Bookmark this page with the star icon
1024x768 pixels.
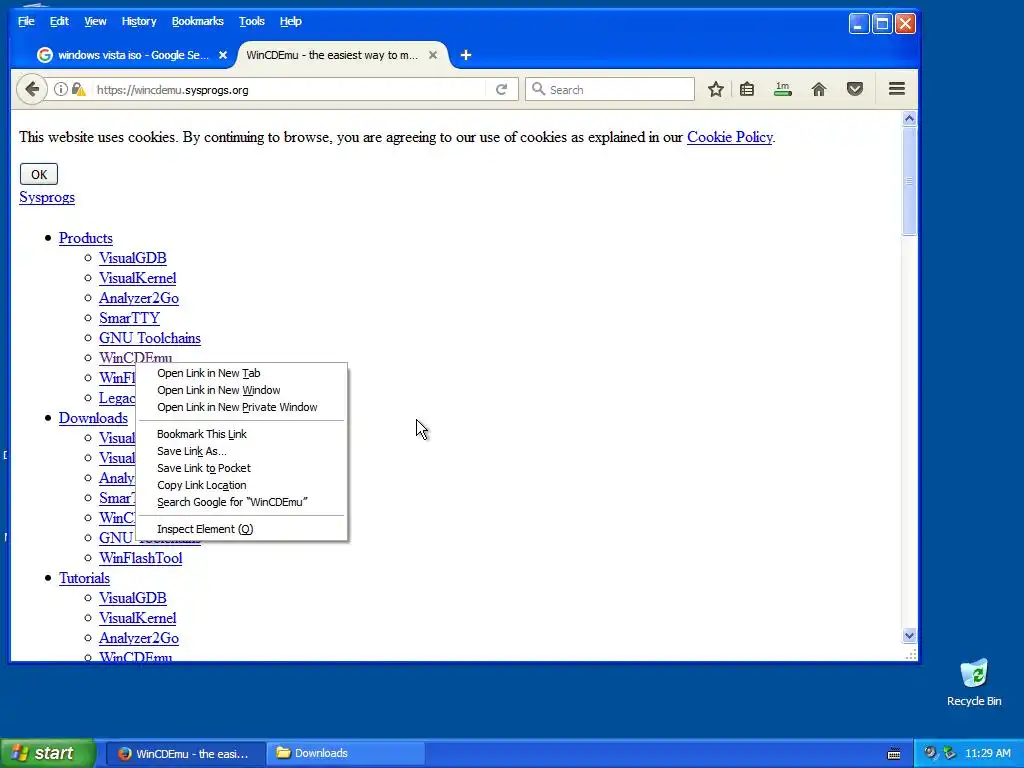point(716,89)
